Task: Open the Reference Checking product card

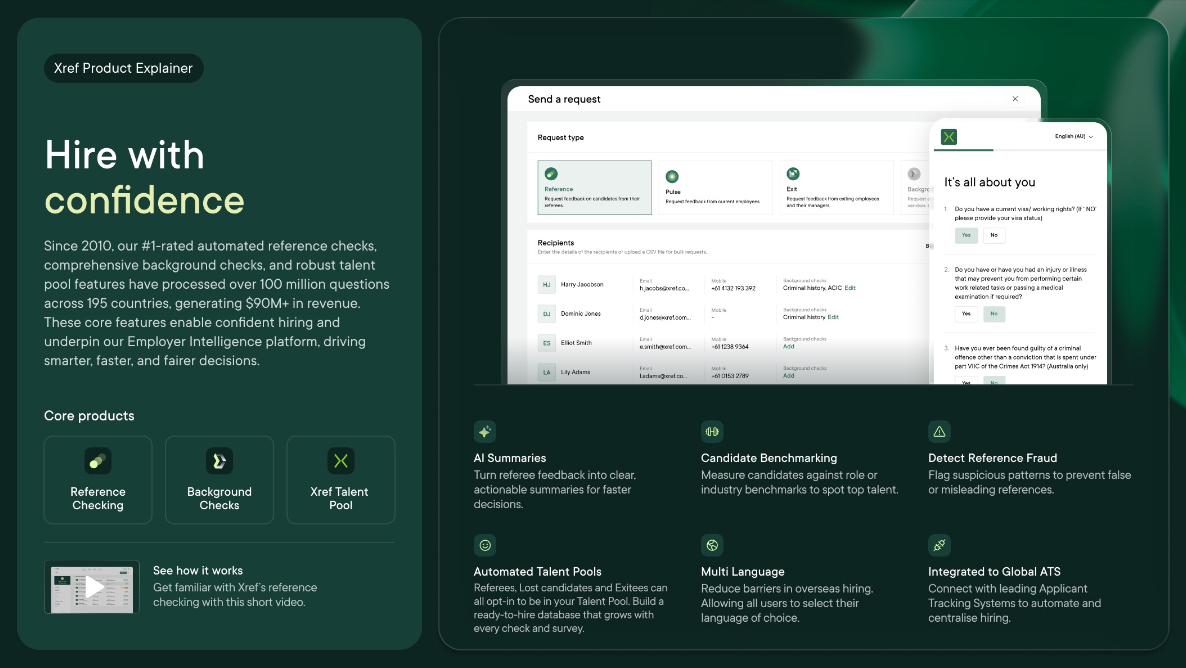Action: pos(98,480)
